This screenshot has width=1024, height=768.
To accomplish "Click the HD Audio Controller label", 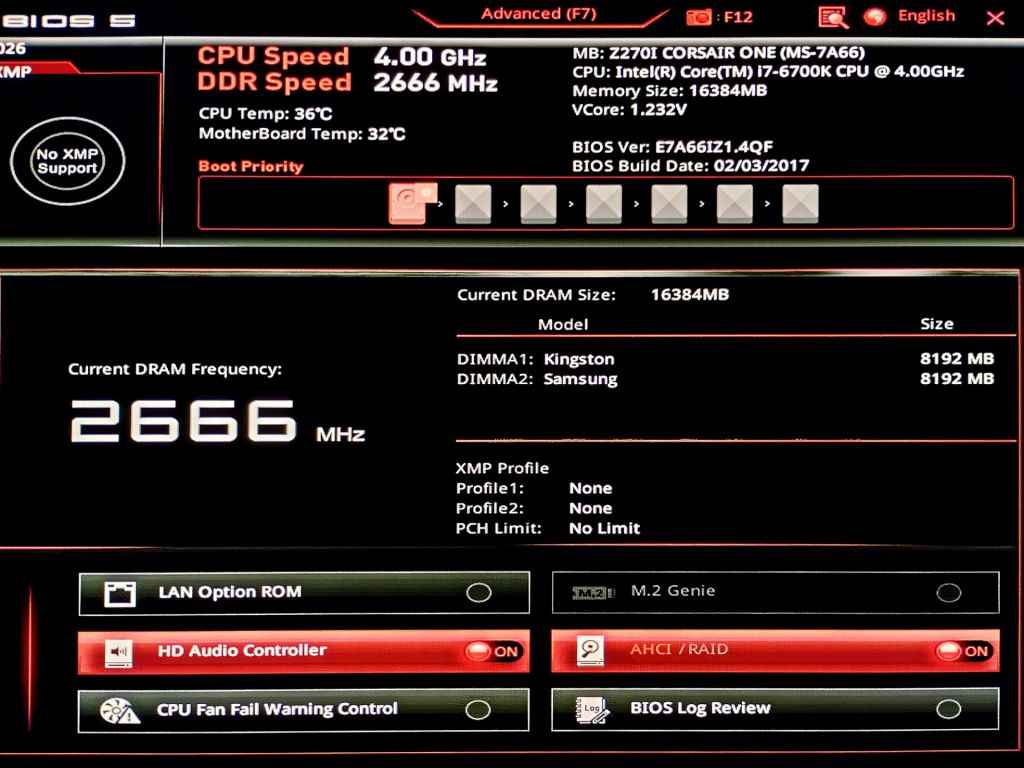I will (242, 650).
